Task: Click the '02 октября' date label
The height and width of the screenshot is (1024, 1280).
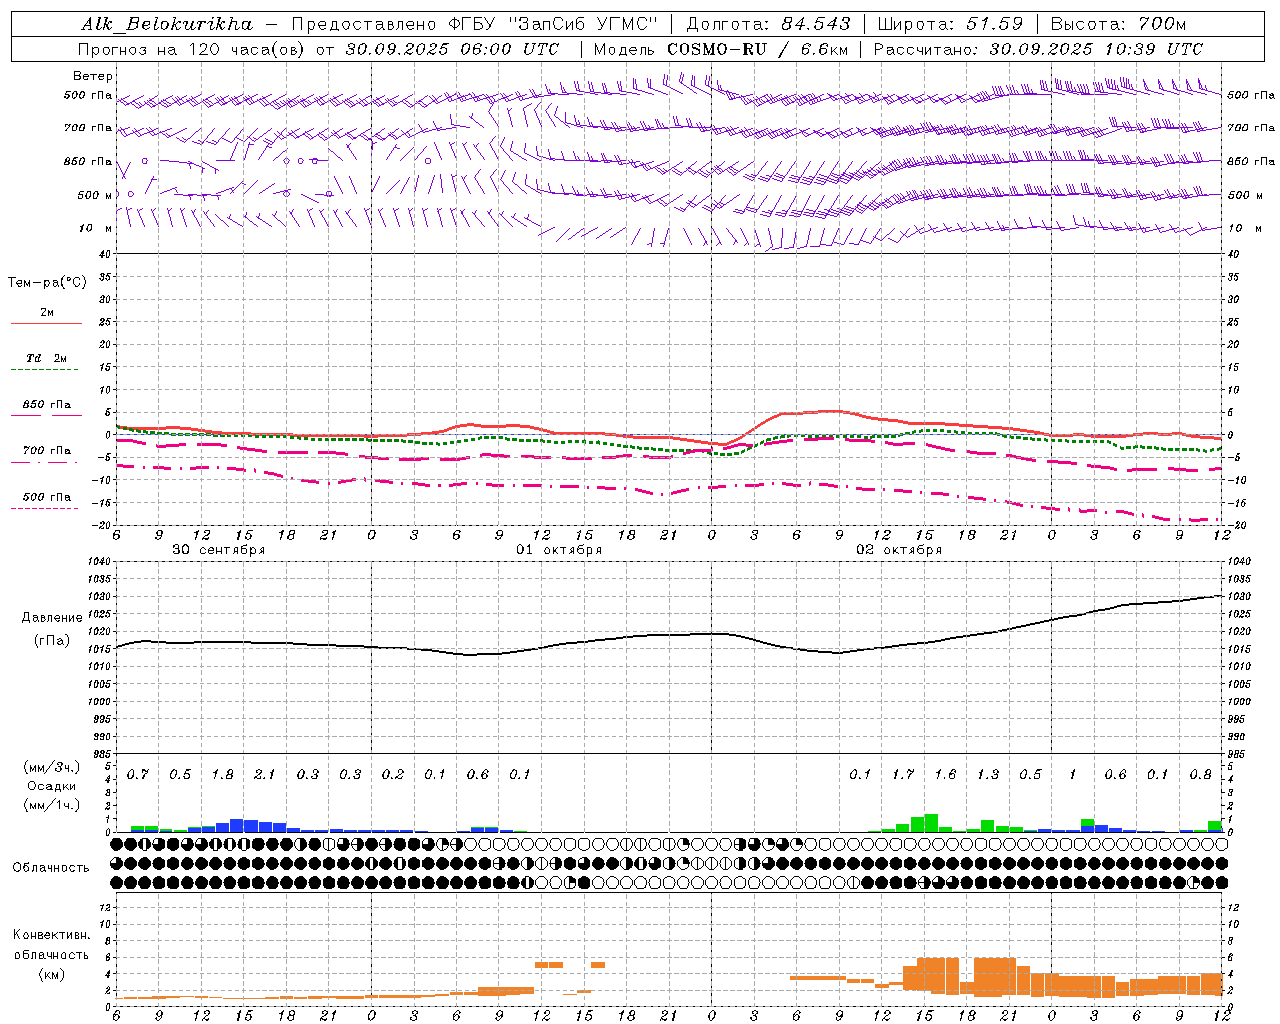Action: click(x=899, y=550)
